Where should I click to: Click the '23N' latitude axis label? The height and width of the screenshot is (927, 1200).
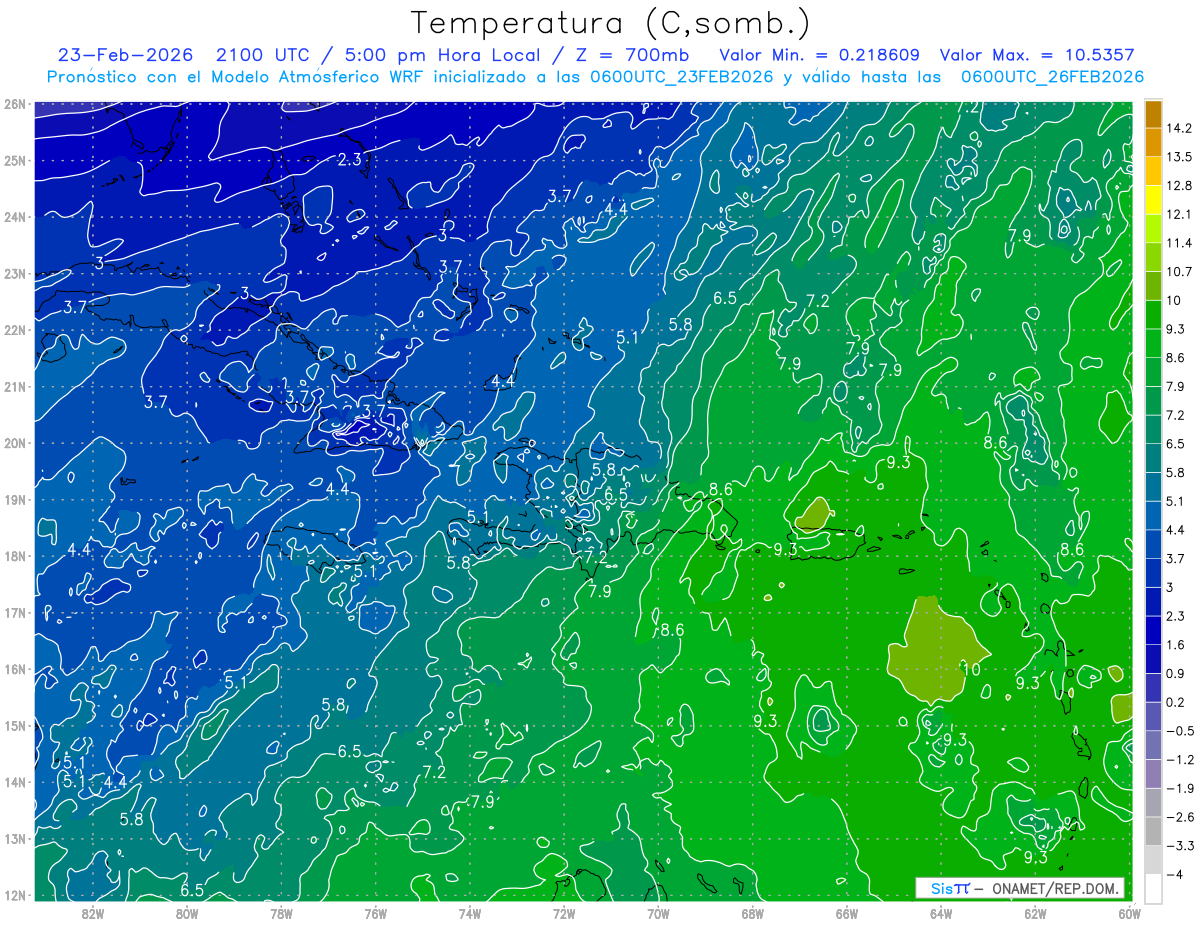pos(15,273)
